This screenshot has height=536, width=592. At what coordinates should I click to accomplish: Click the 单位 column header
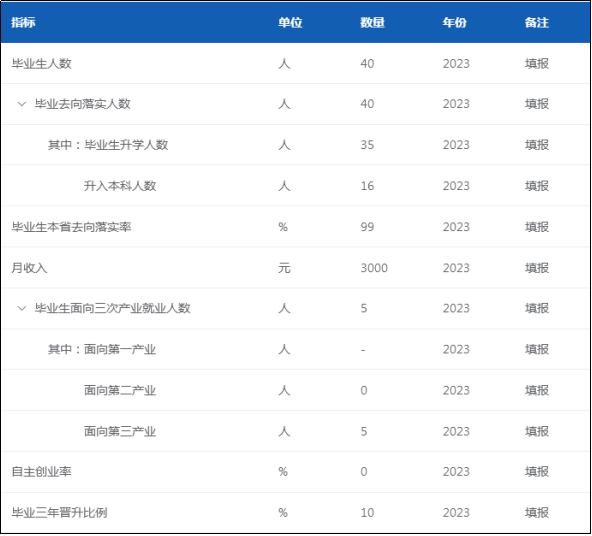tap(290, 22)
